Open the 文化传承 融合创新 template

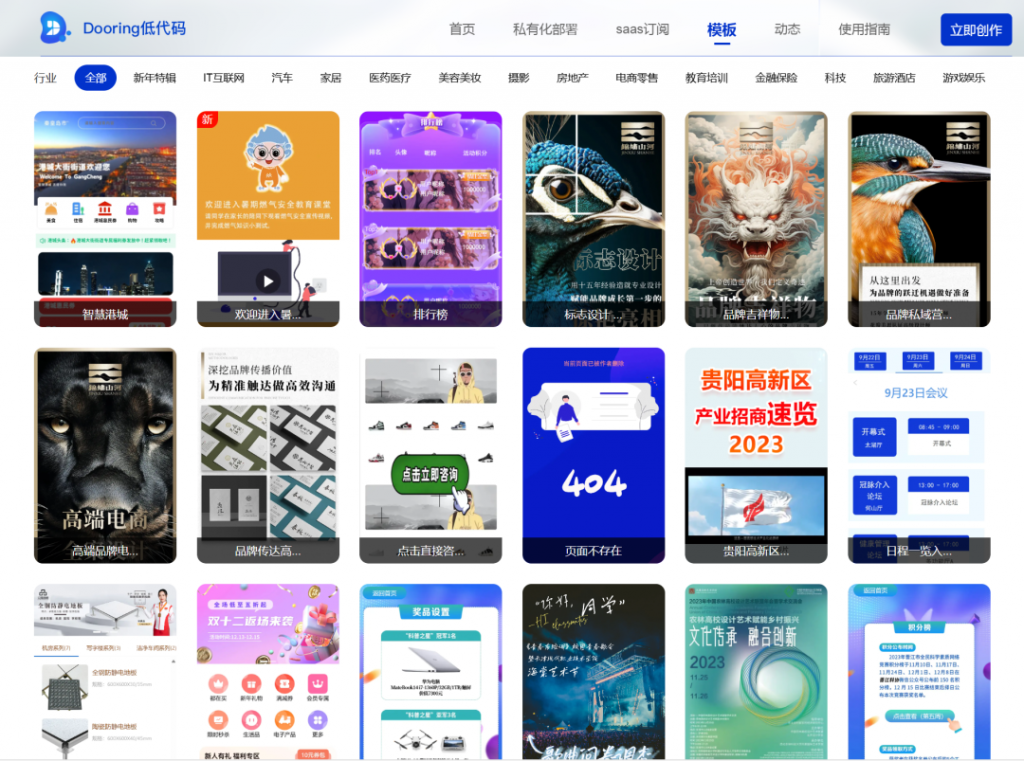tap(756, 672)
